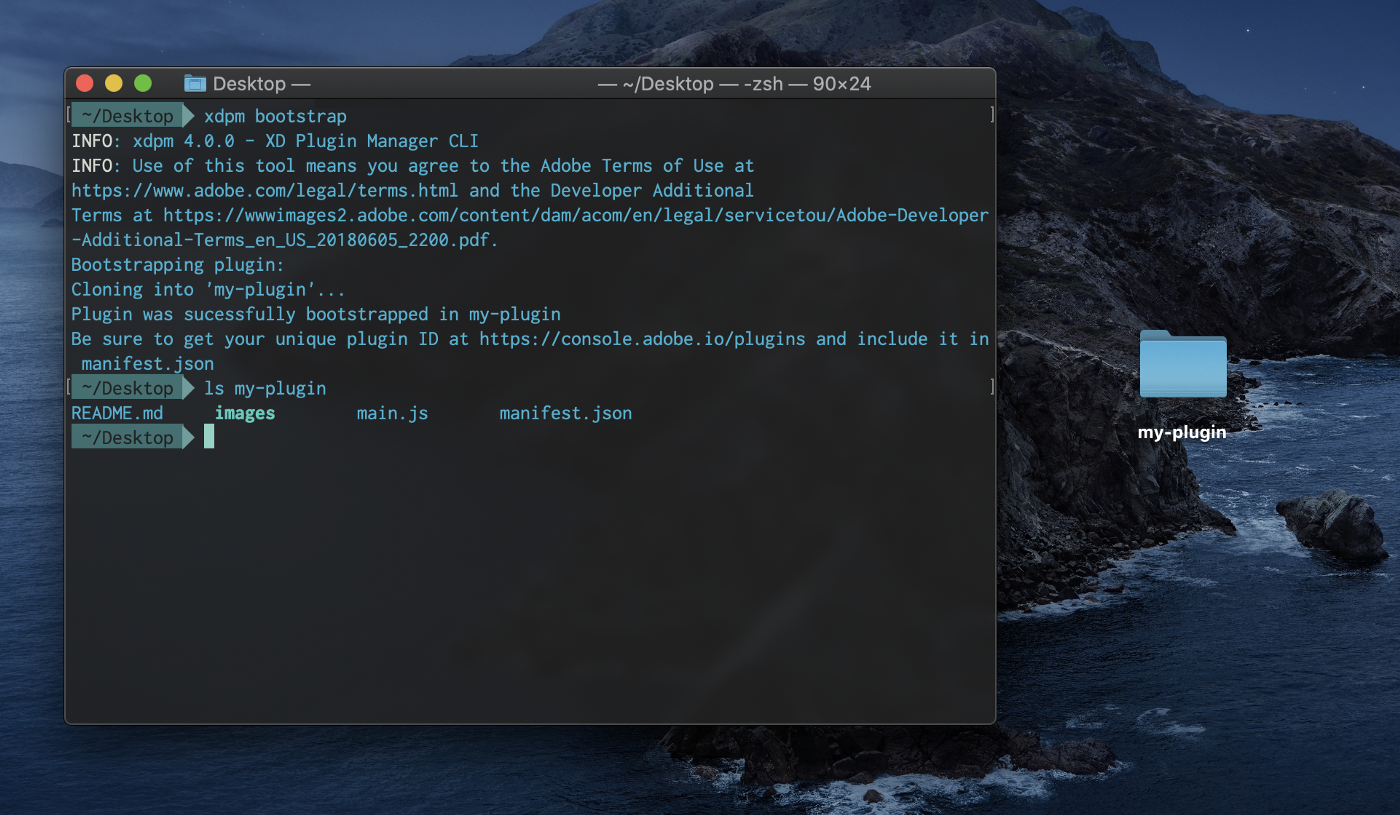The image size is (1400, 815).
Task: Click the yellow minimize button
Action: (x=114, y=83)
